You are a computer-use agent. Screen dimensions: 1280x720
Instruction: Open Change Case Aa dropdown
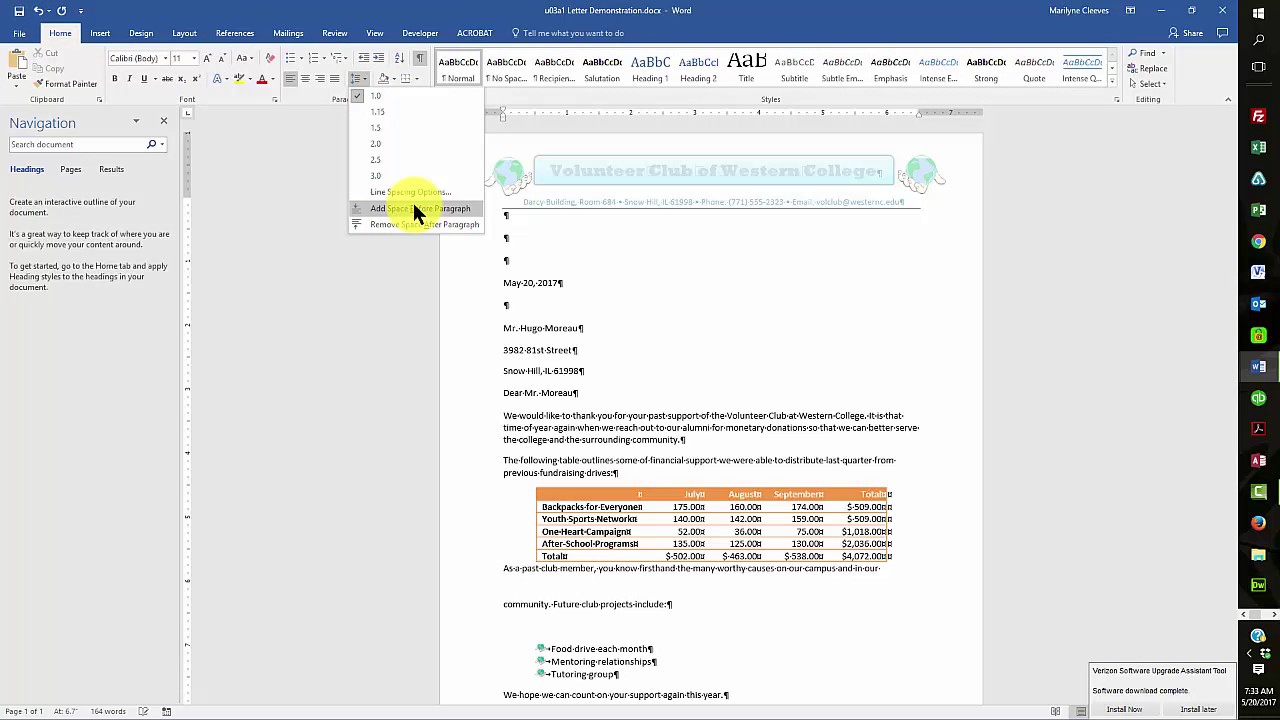245,58
